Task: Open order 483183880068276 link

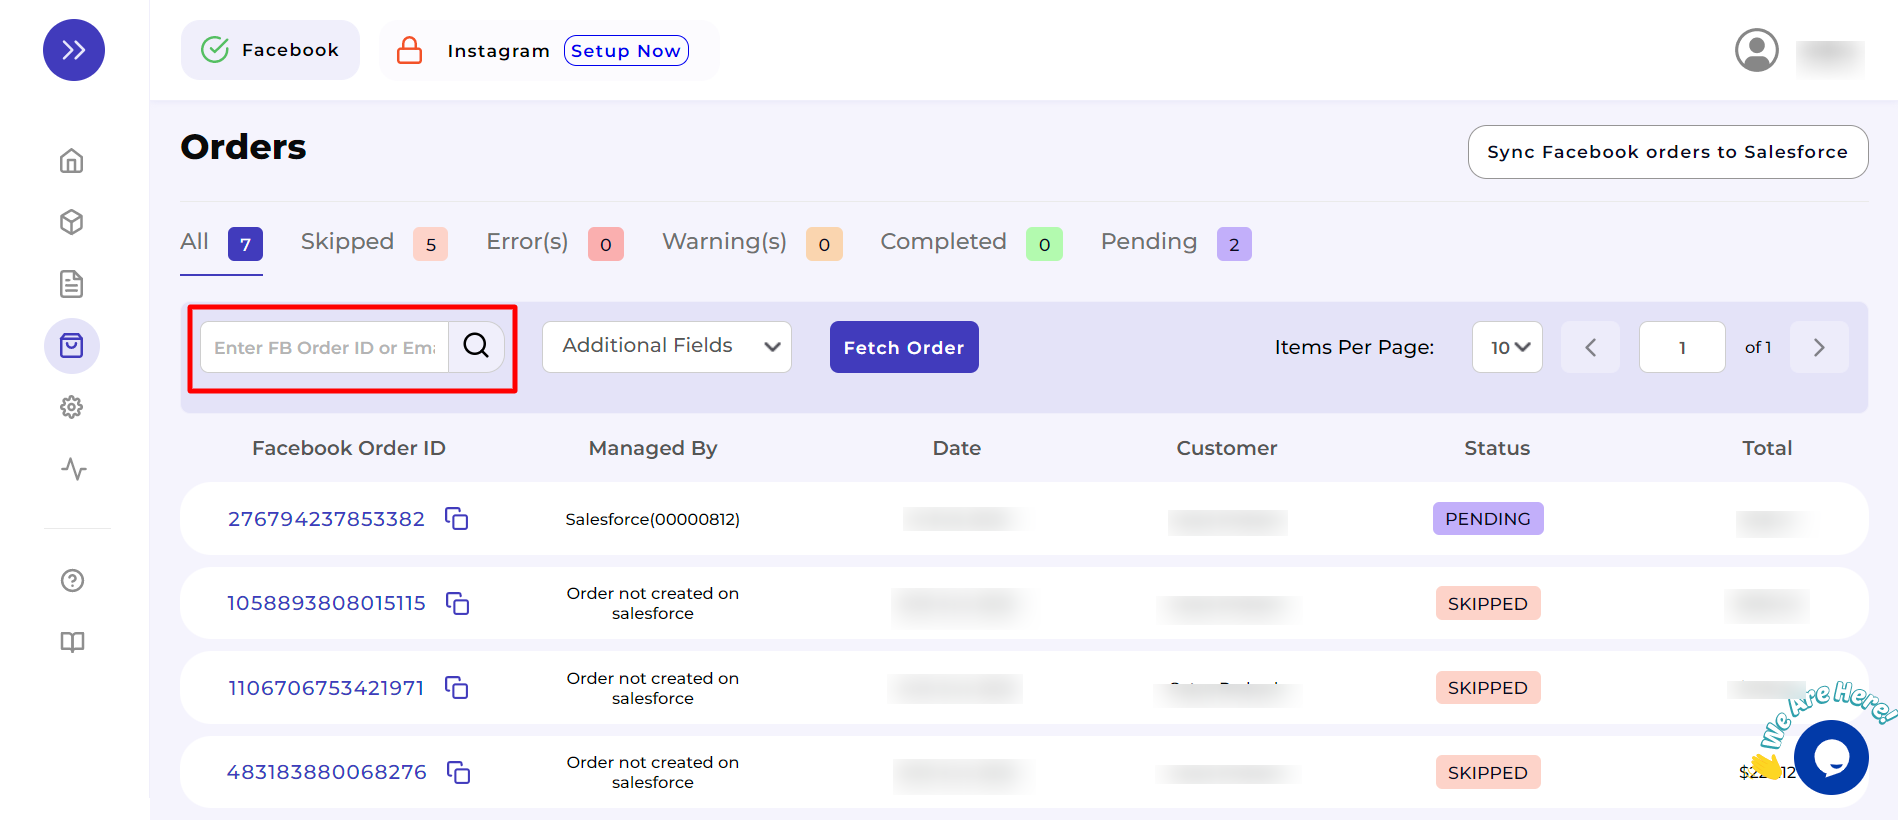Action: point(327,772)
